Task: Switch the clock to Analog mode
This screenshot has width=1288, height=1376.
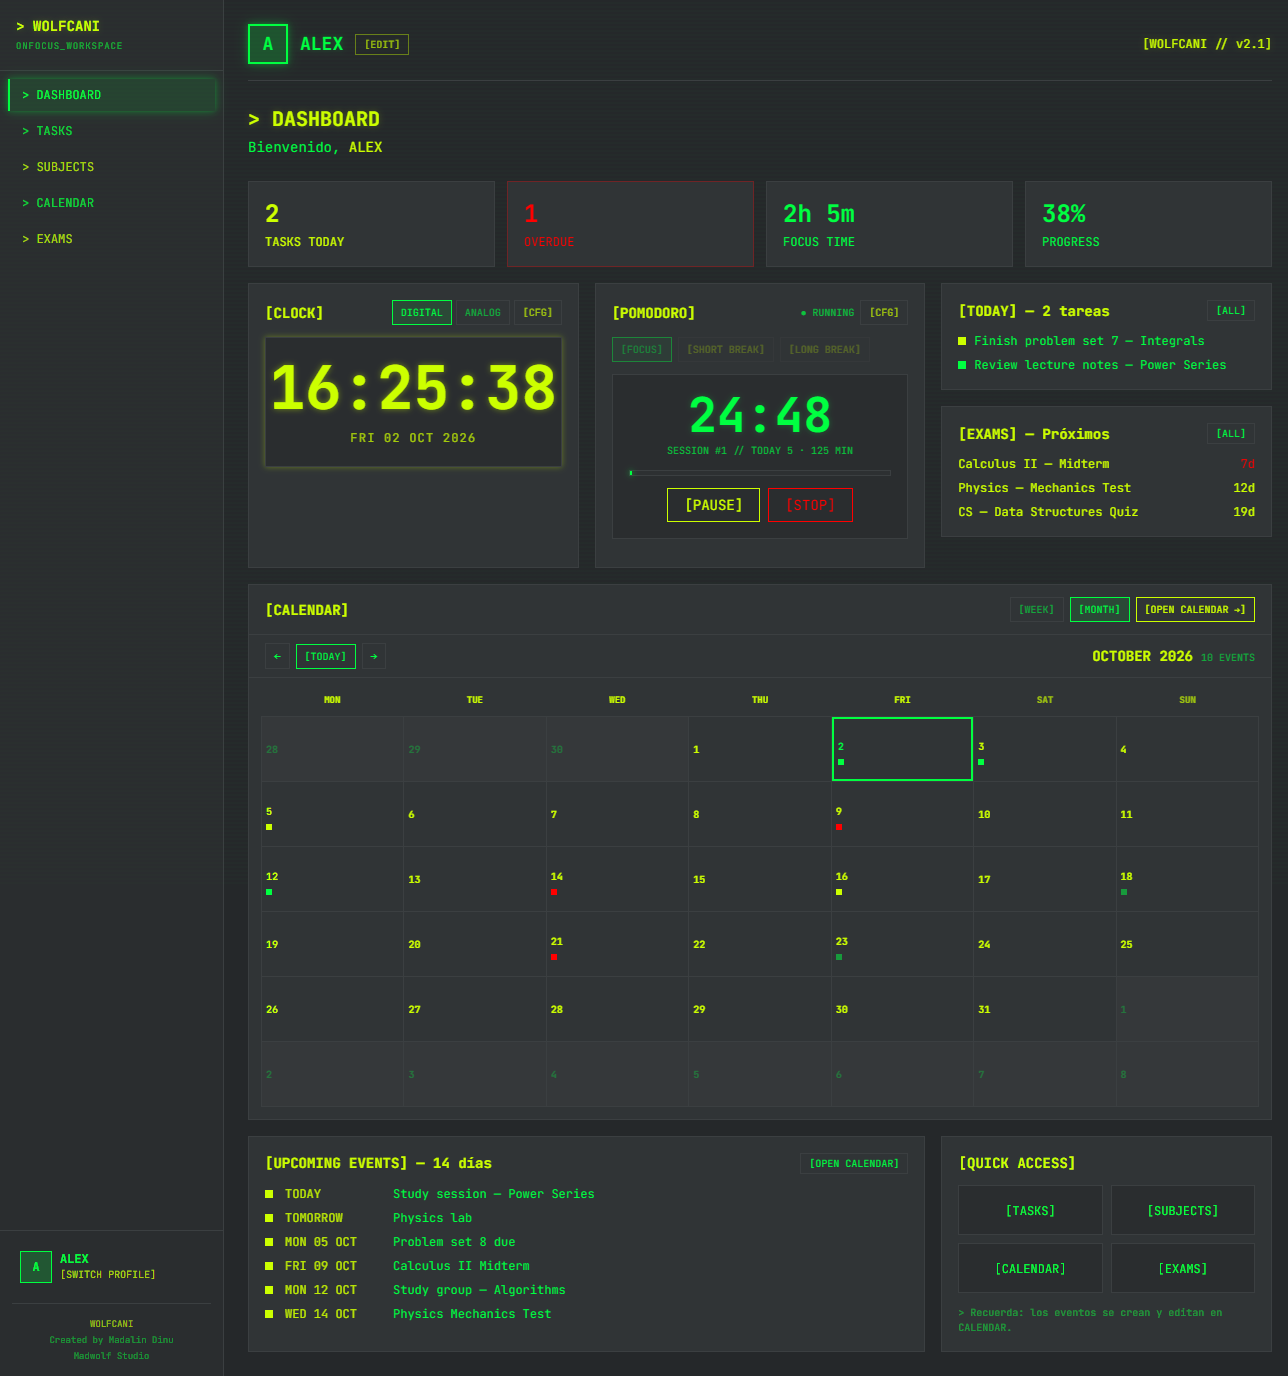Action: click(483, 313)
